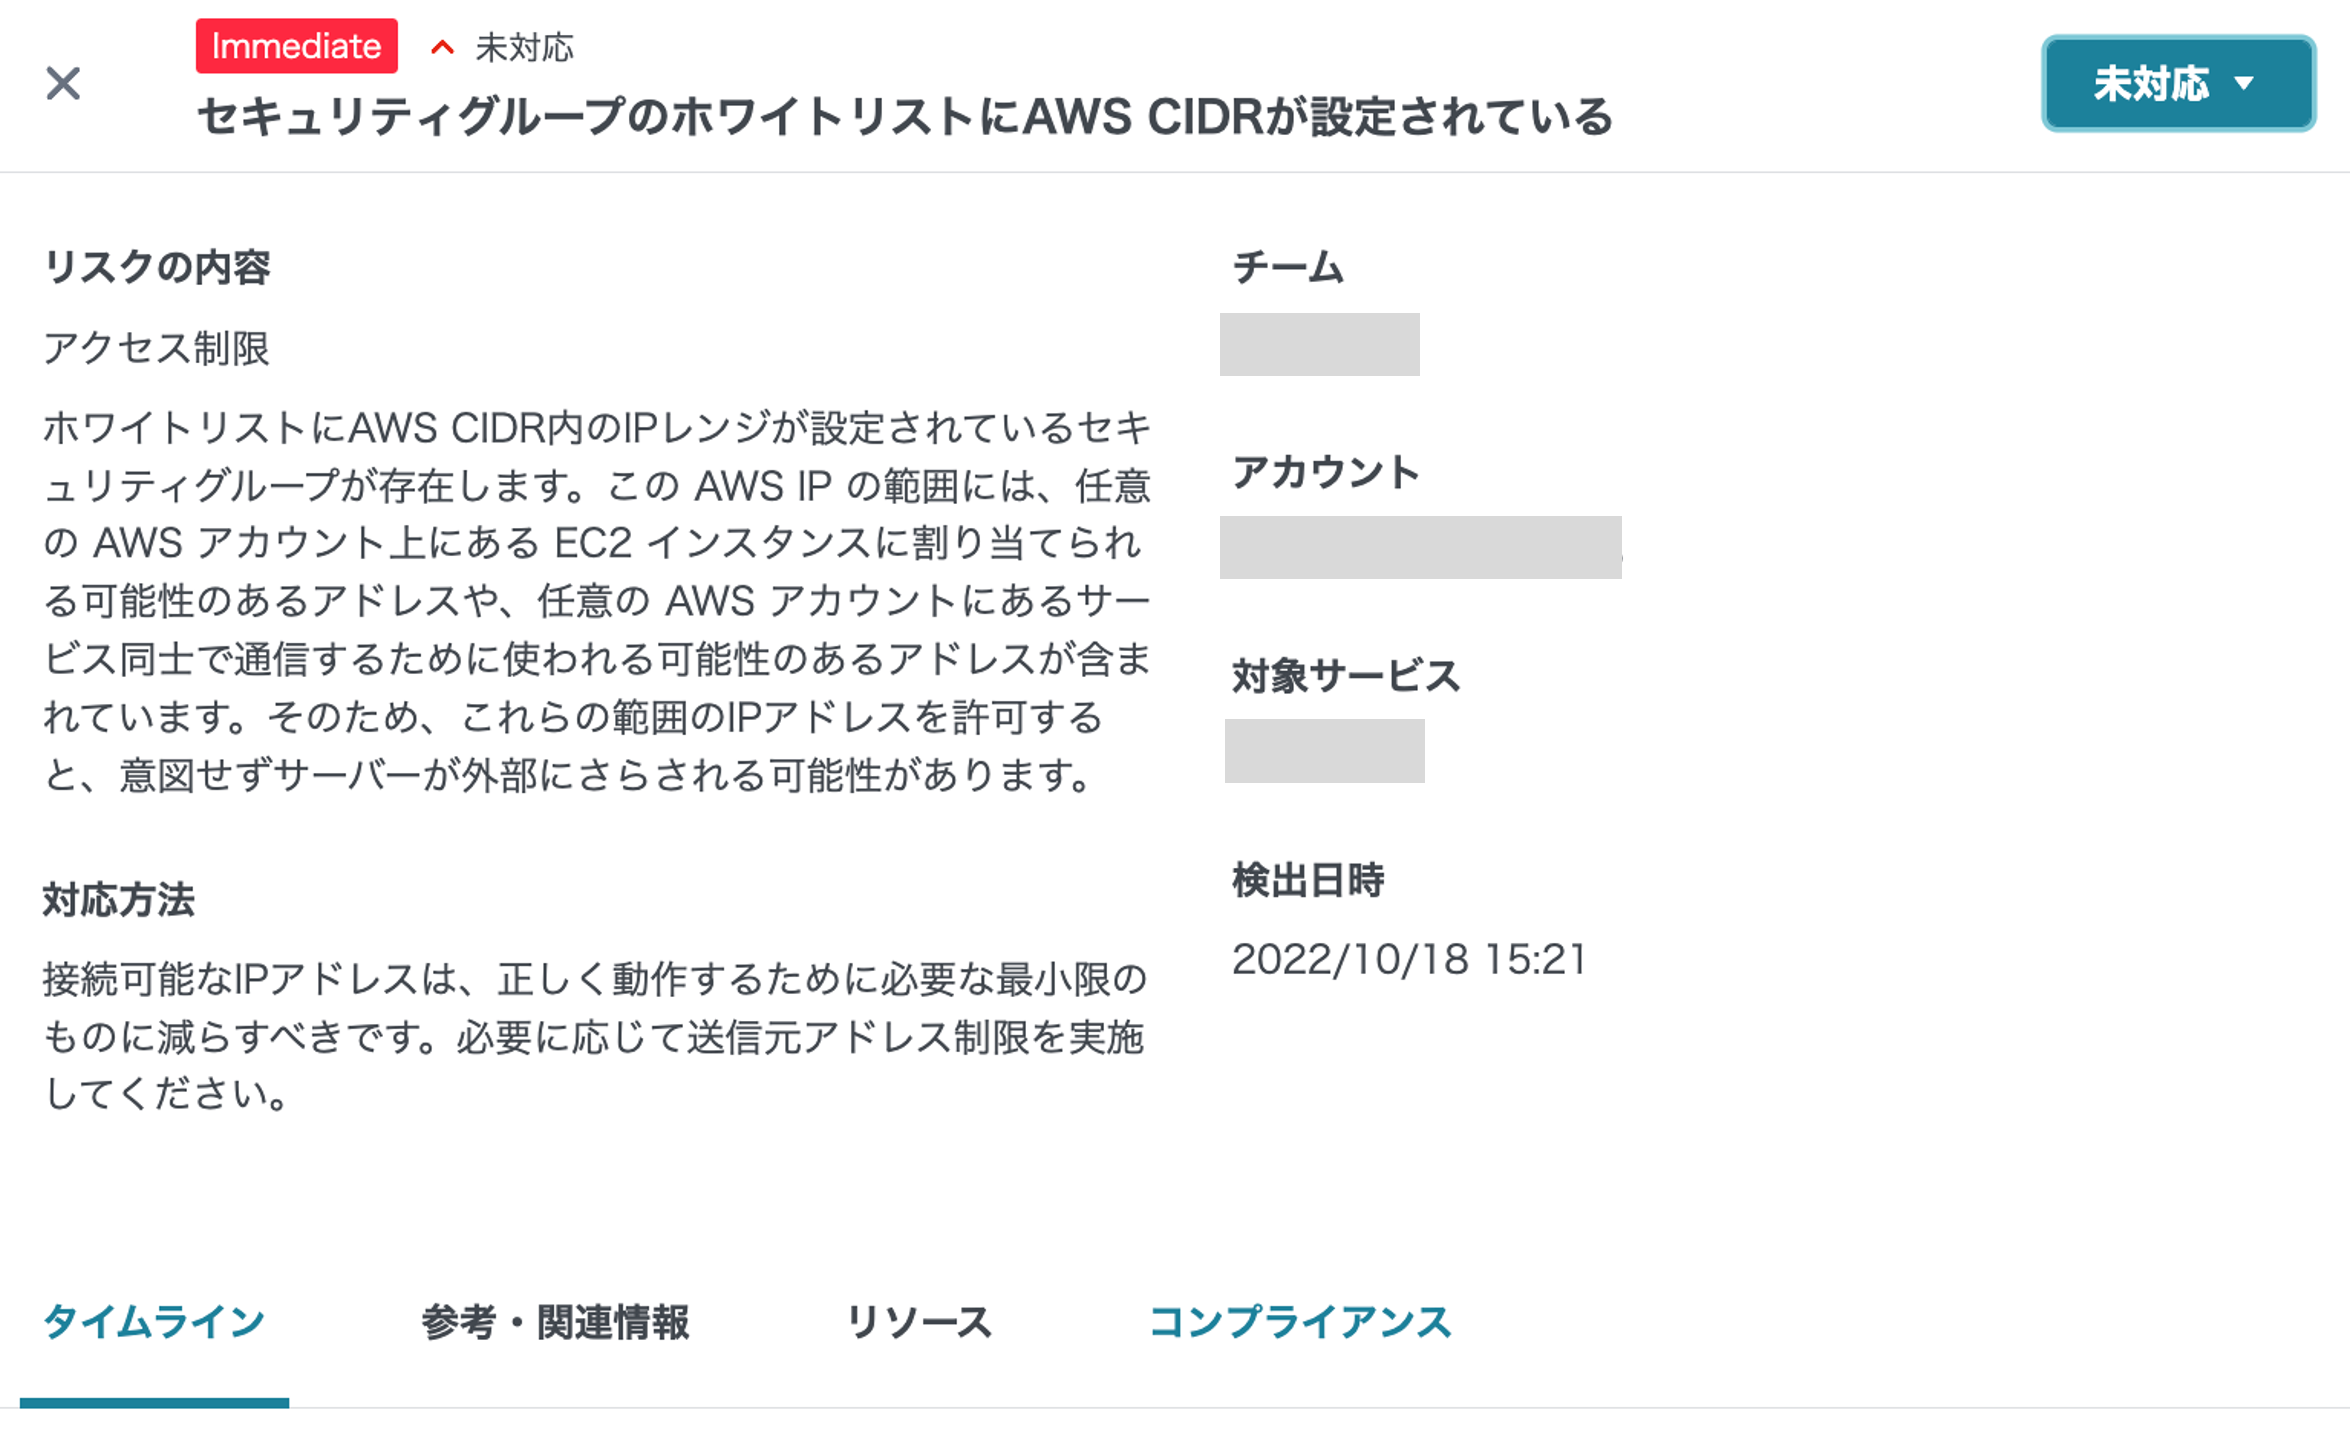The image size is (2350, 1456).
Task: Close the risk detail panel
Action: point(63,84)
